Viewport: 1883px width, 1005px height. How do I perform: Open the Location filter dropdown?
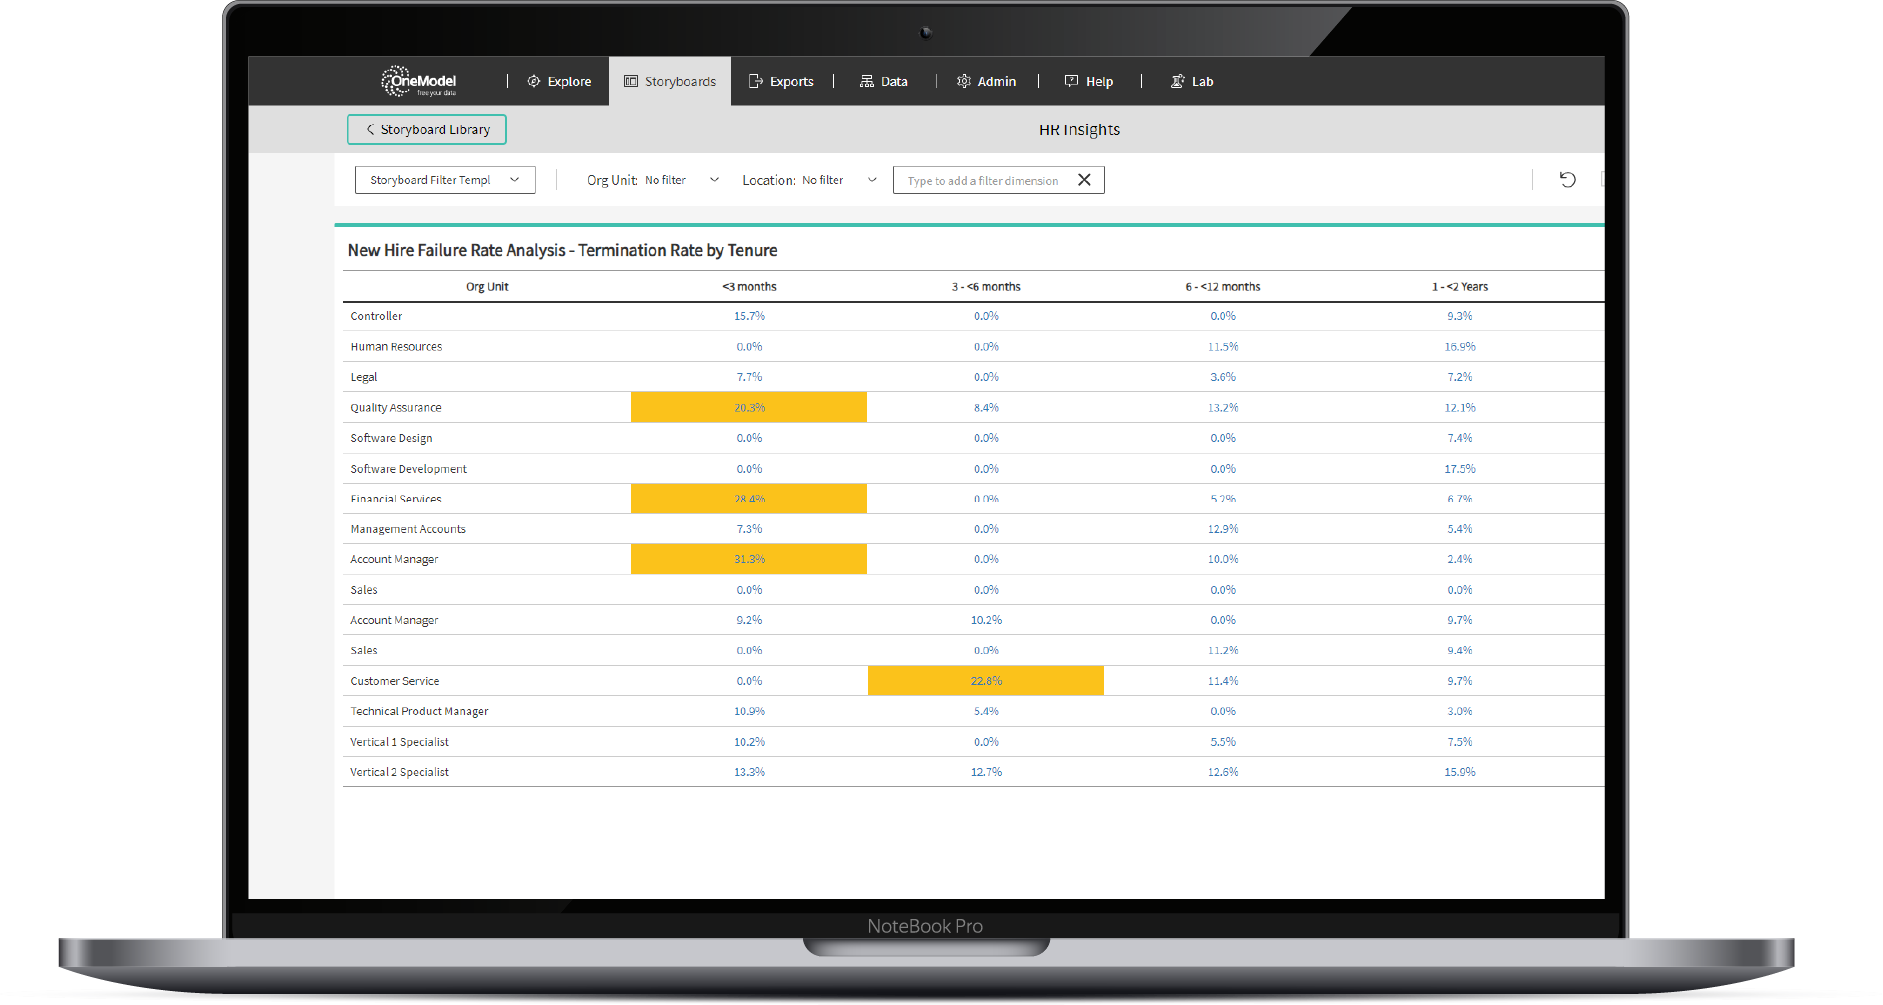(810, 180)
